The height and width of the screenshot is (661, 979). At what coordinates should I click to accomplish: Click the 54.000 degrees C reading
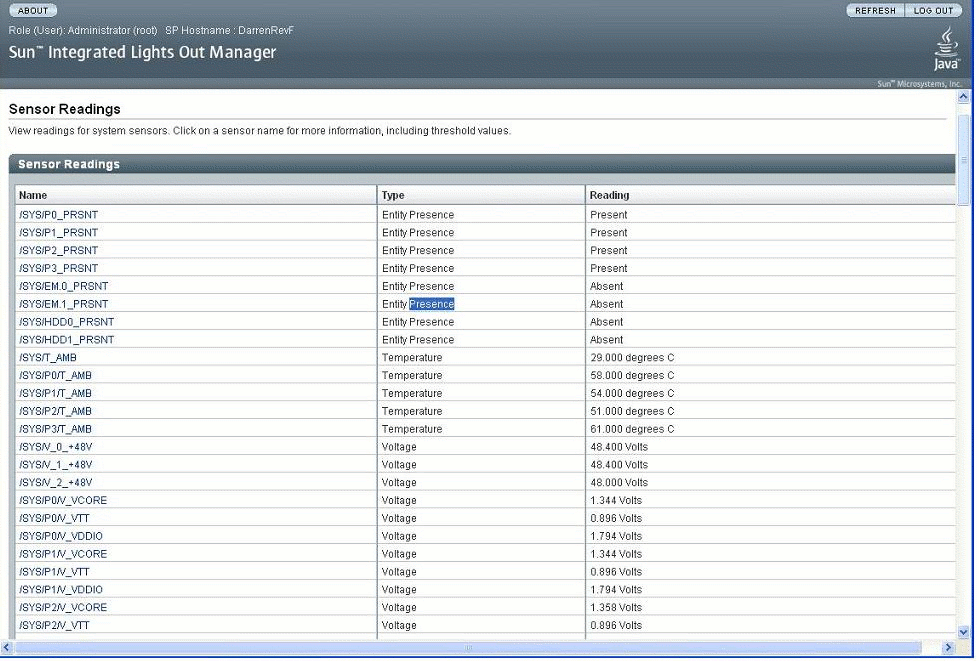[632, 393]
